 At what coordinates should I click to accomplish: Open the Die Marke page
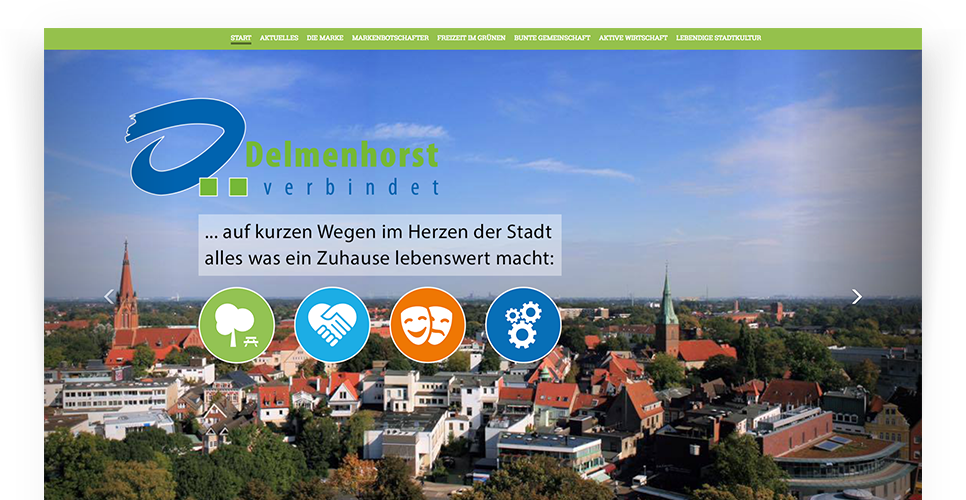coord(325,38)
